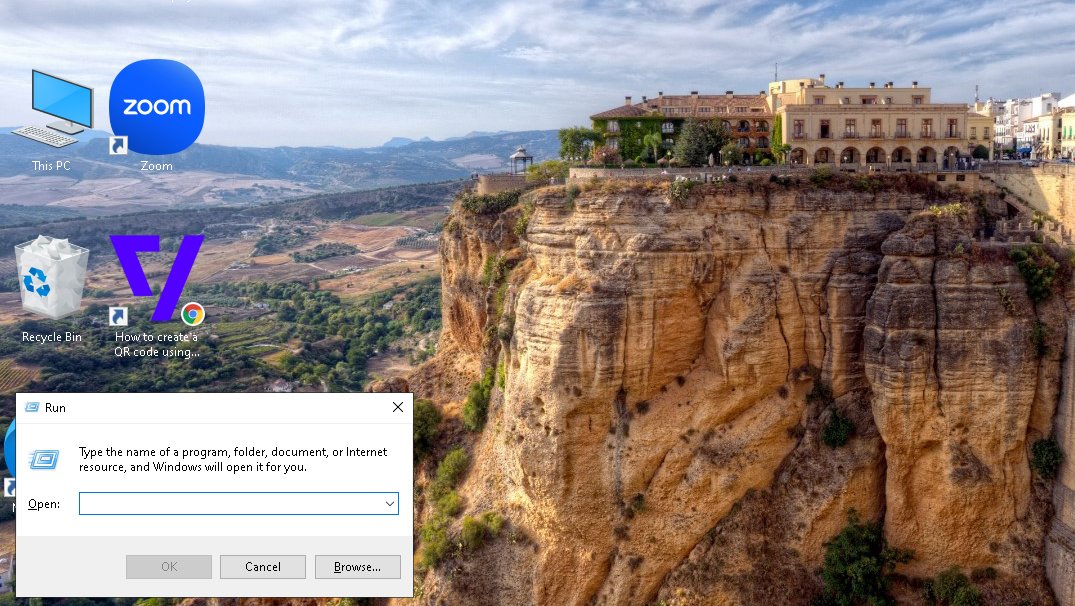The width and height of the screenshot is (1075, 606).
Task: Click the "This PC" icon label text
Action: coord(51,166)
